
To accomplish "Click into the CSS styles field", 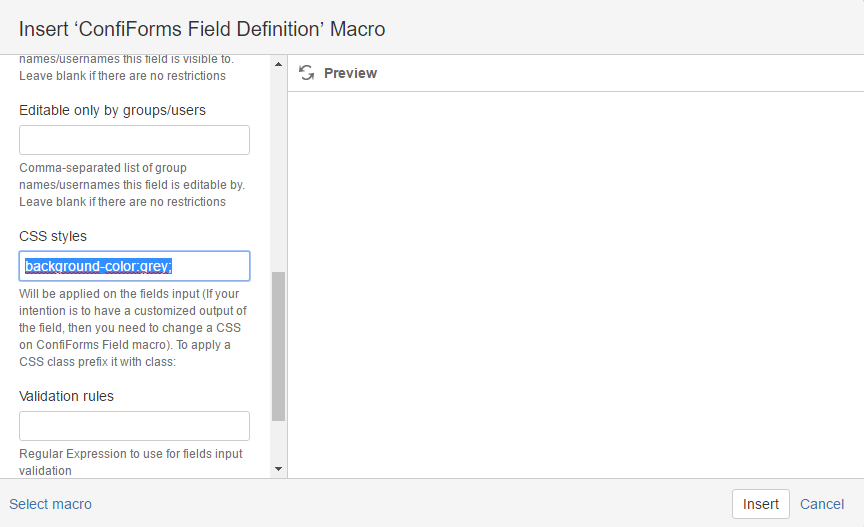I will pos(134,266).
